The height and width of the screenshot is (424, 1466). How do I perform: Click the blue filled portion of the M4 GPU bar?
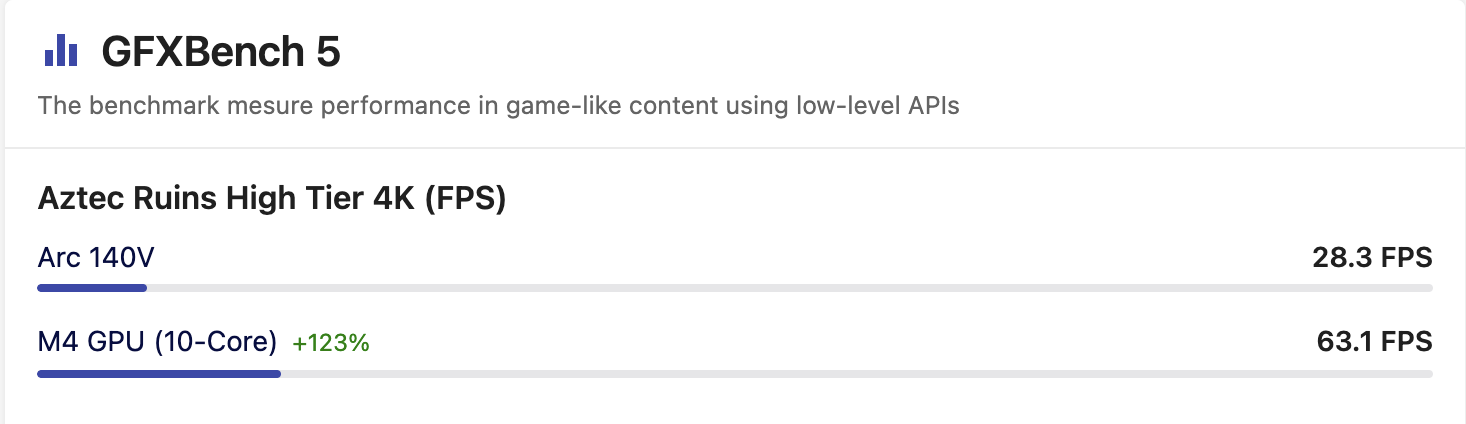point(159,374)
